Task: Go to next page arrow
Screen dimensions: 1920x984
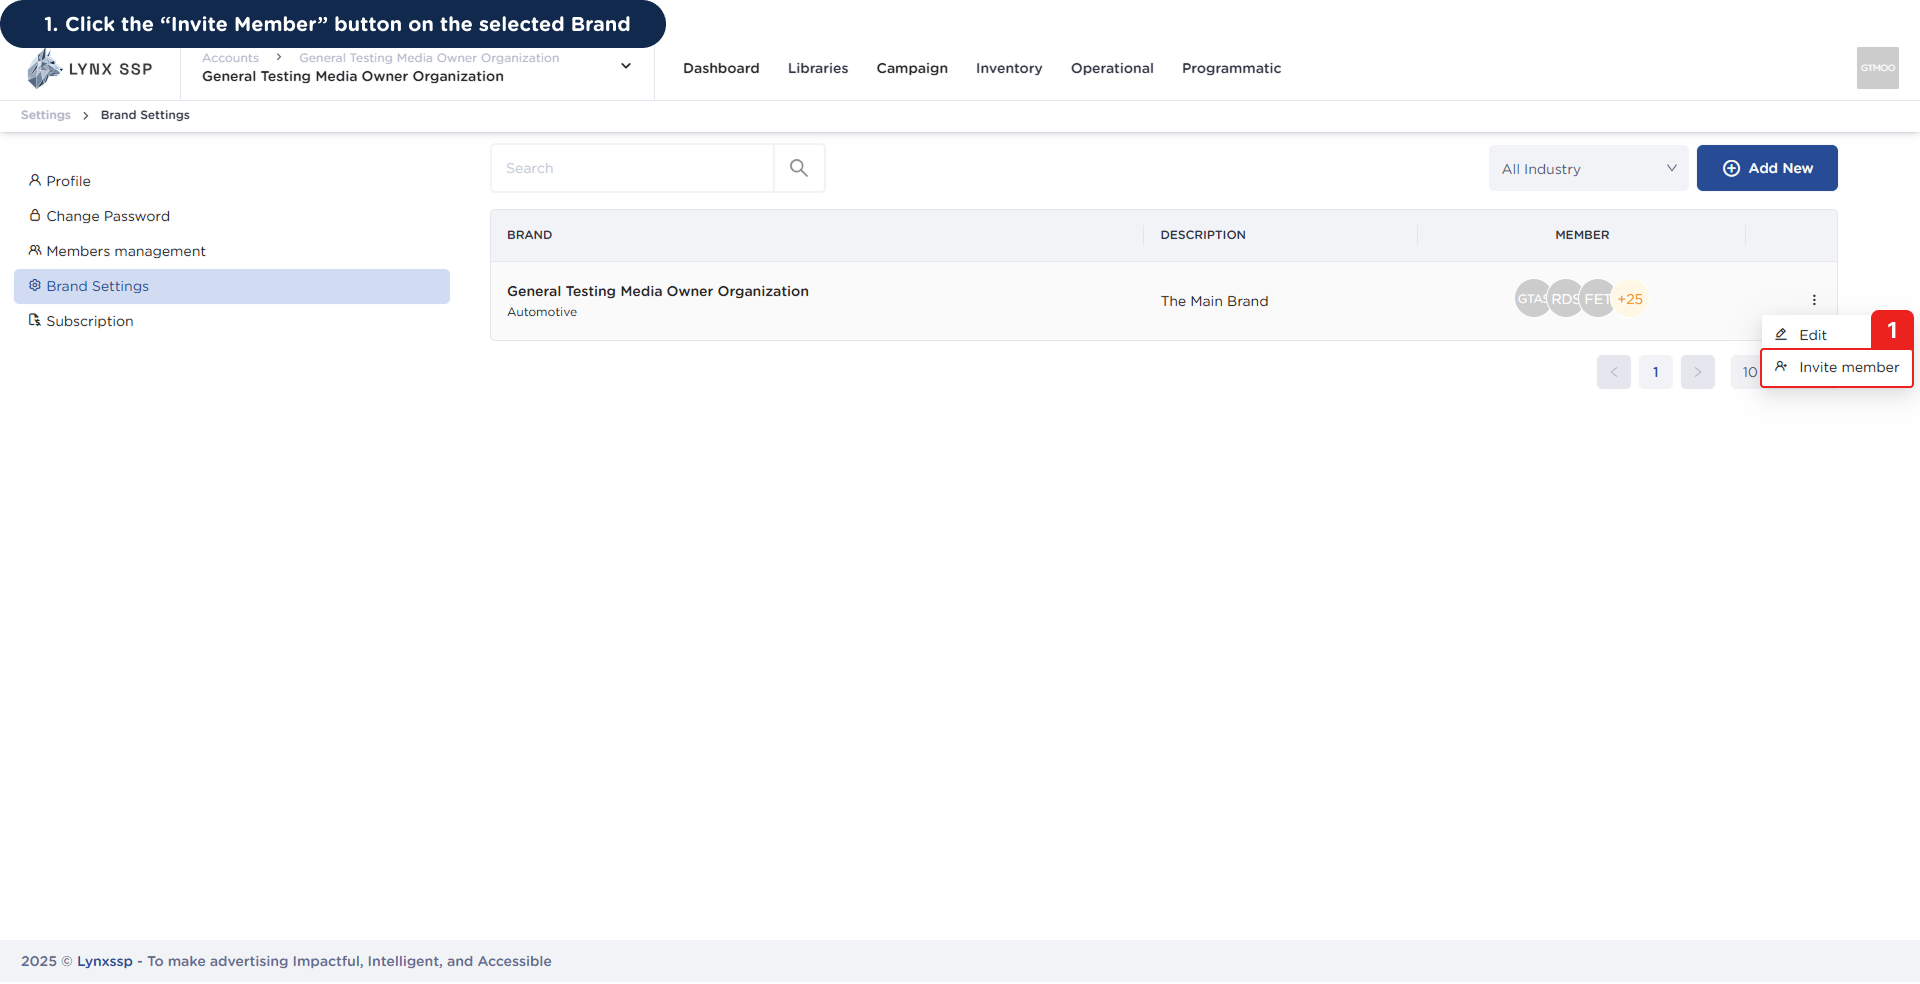Action: click(1698, 372)
